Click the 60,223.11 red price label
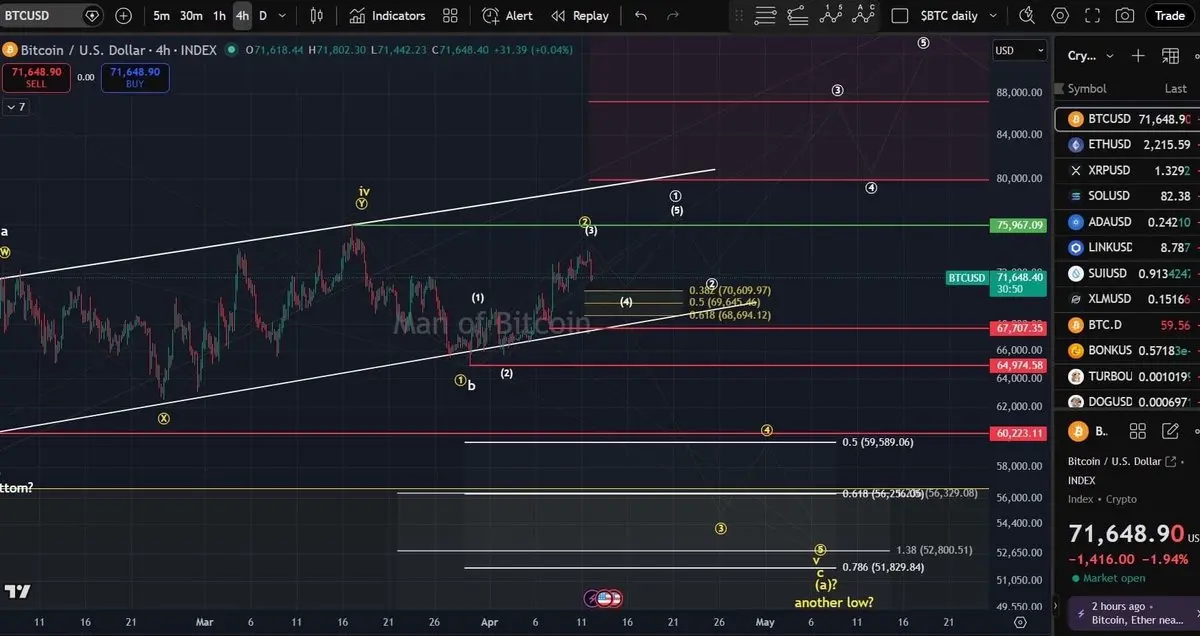 pyautogui.click(x=1019, y=433)
